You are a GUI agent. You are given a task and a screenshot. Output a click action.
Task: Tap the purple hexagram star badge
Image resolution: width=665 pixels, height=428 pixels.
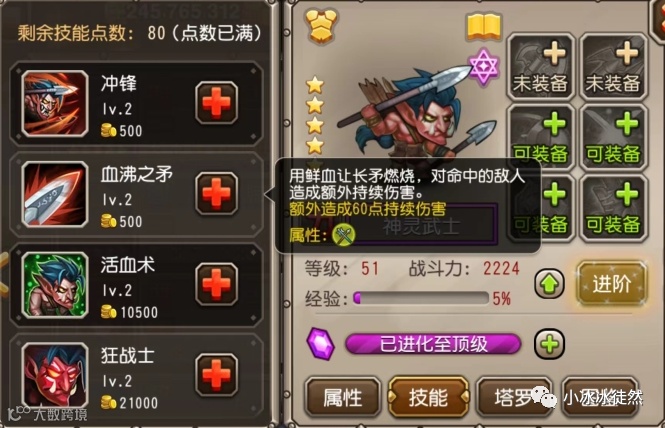(x=484, y=67)
